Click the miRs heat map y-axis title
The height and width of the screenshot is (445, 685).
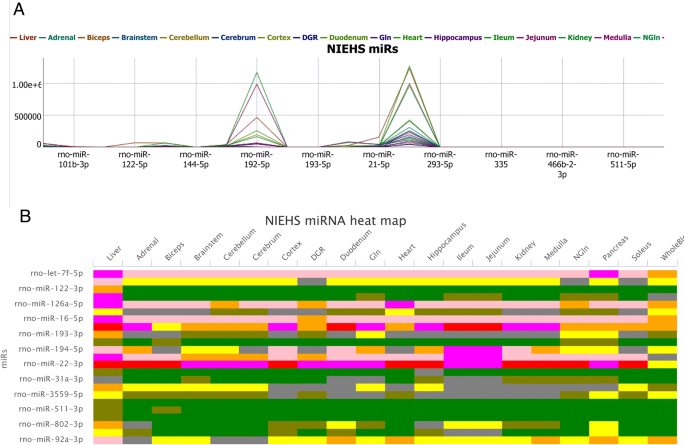tap(5, 358)
